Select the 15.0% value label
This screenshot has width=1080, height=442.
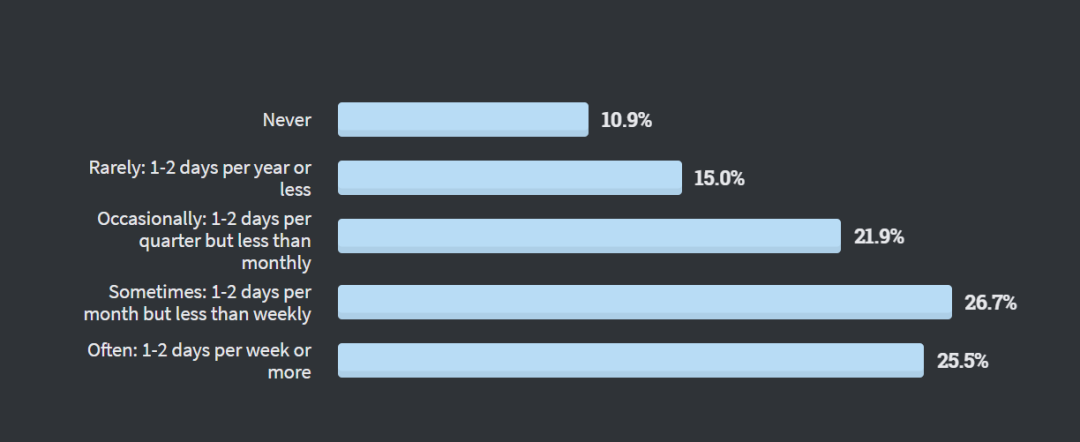pos(719,179)
